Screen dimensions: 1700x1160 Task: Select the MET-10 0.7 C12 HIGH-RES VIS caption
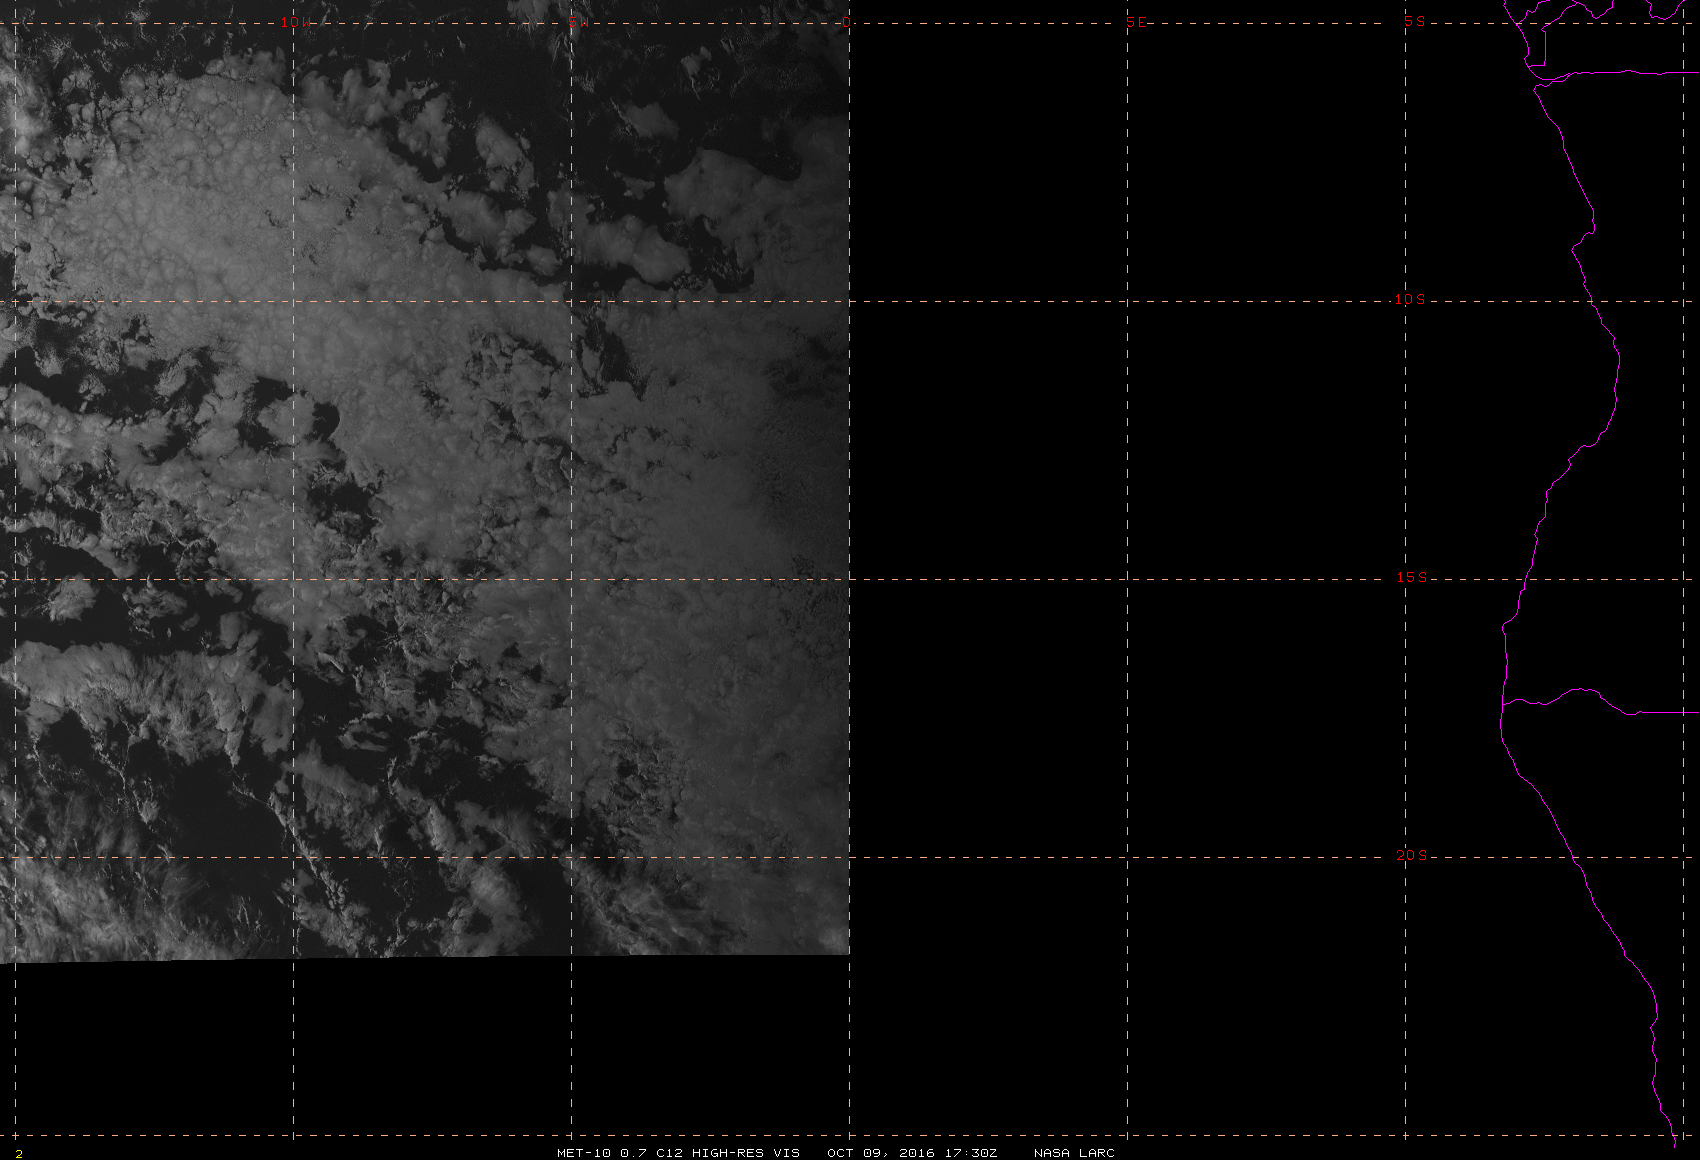[x=678, y=1153]
